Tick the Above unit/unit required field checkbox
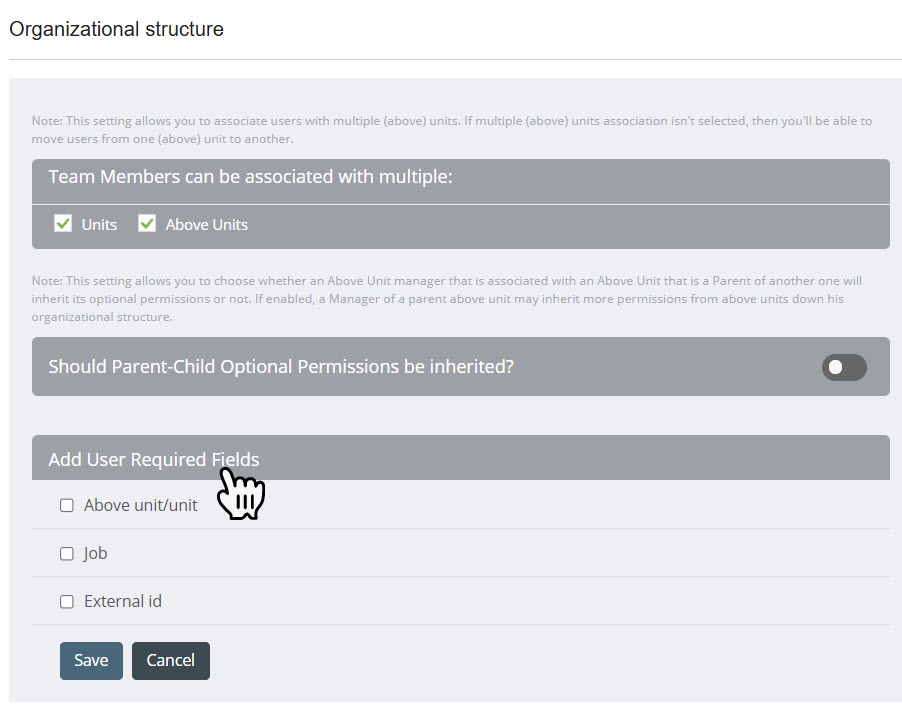Image resolution: width=902 pixels, height=705 pixels. 67,505
